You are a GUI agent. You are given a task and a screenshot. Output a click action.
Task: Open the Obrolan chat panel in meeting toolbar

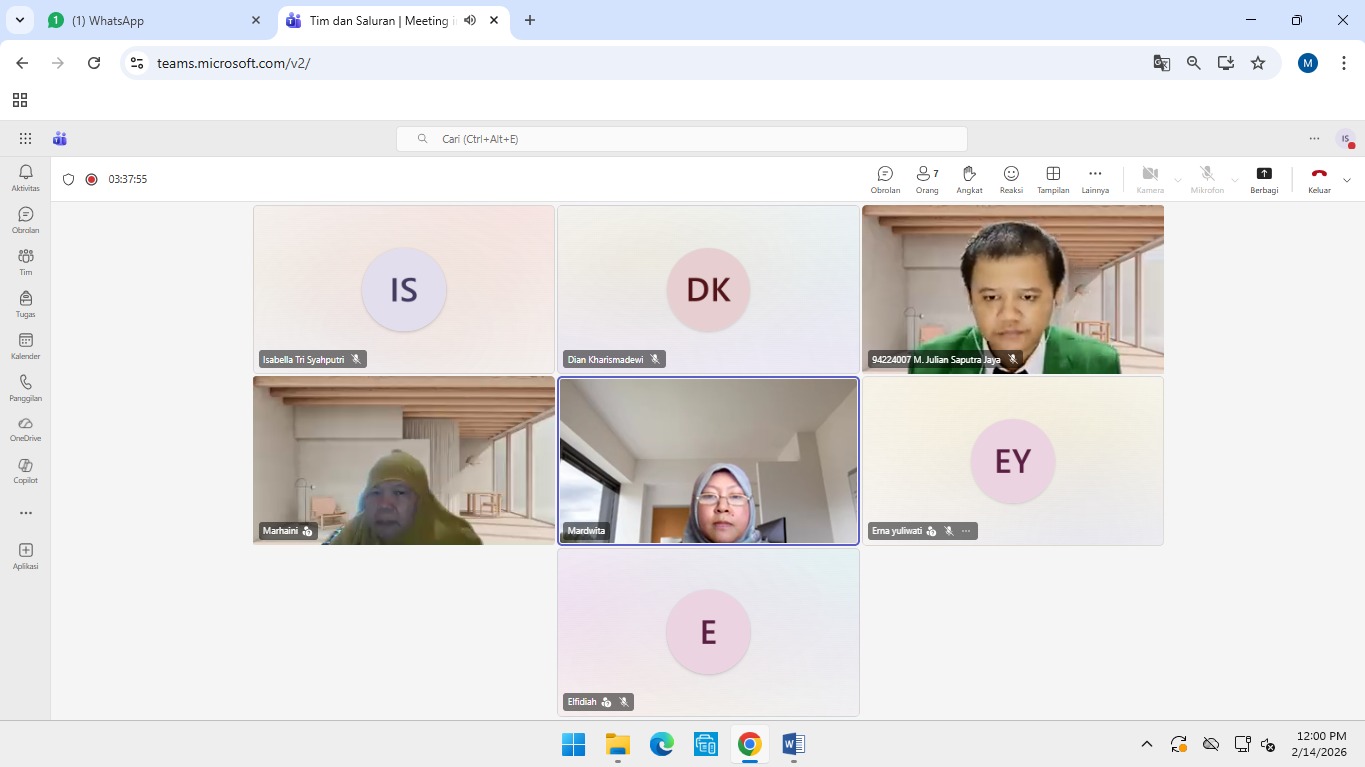(885, 179)
